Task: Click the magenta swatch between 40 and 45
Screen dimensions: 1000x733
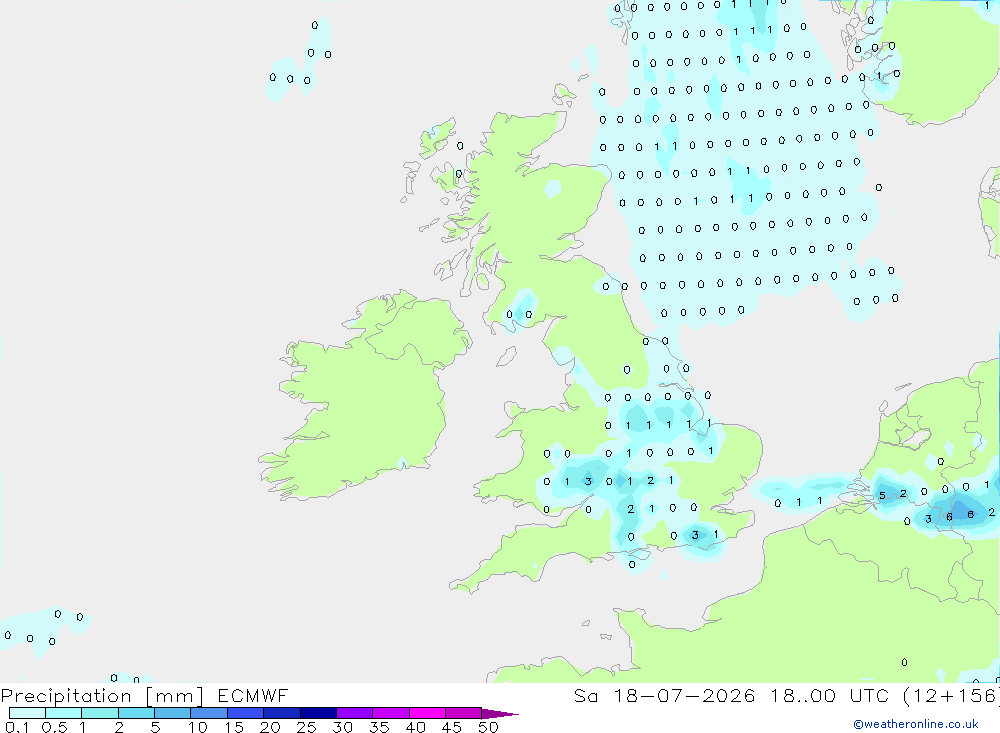Action: coord(427,713)
